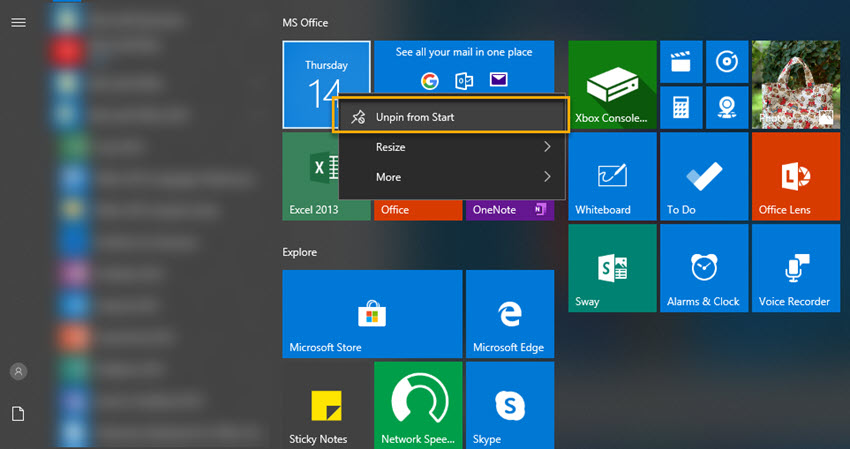Open the Office Lens tile
The width and height of the screenshot is (850, 449).
click(796, 176)
